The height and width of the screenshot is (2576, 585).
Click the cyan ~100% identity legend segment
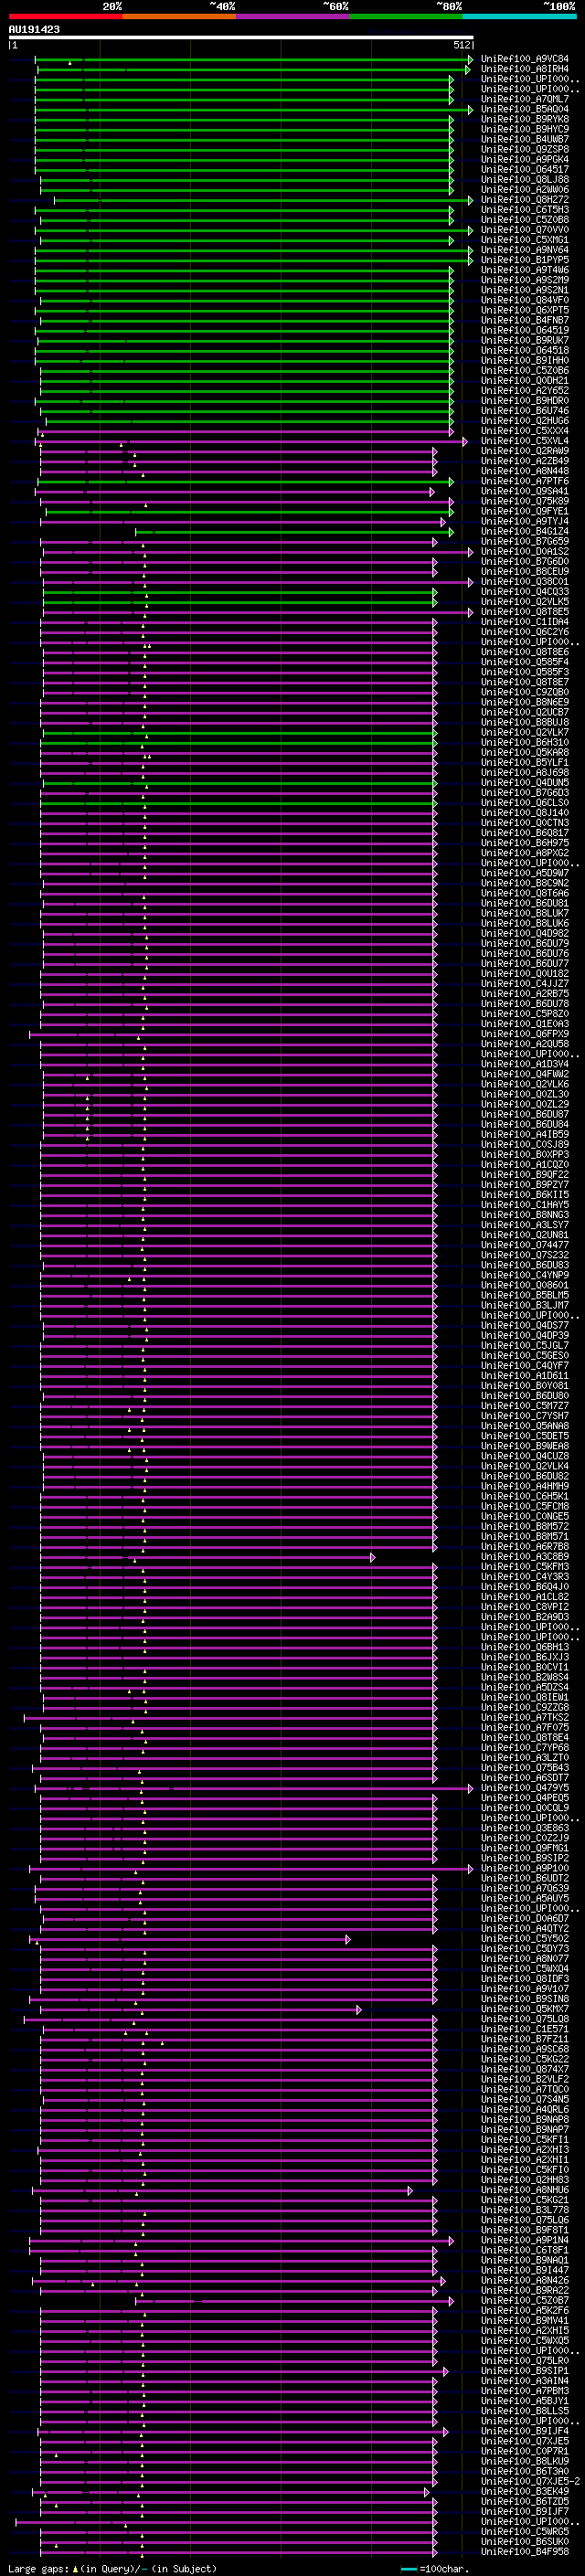point(519,15)
